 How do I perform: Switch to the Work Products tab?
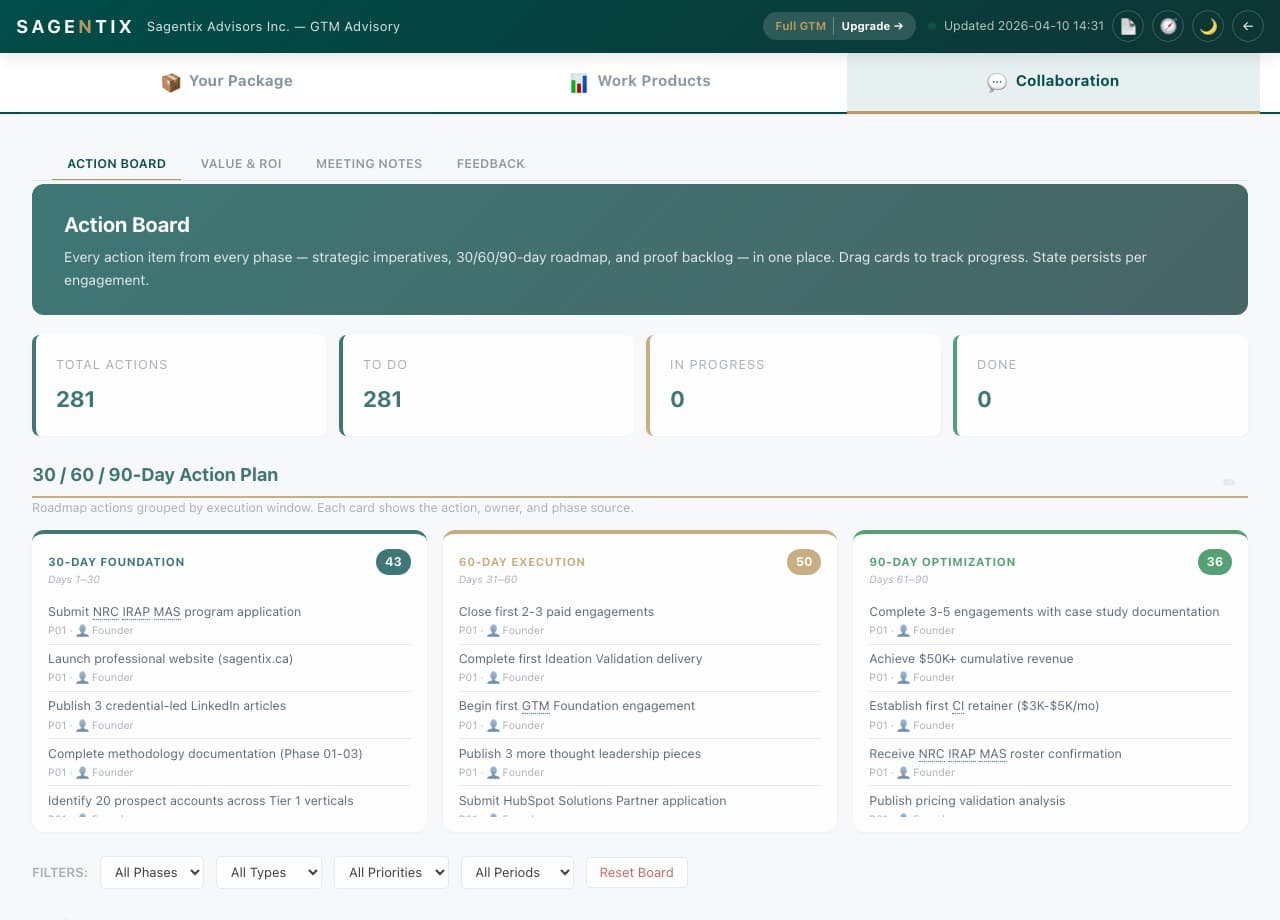click(640, 82)
